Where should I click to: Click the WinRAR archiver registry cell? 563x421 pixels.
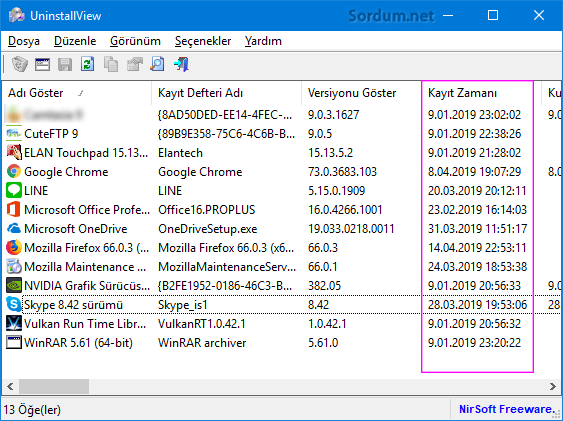pos(202,343)
